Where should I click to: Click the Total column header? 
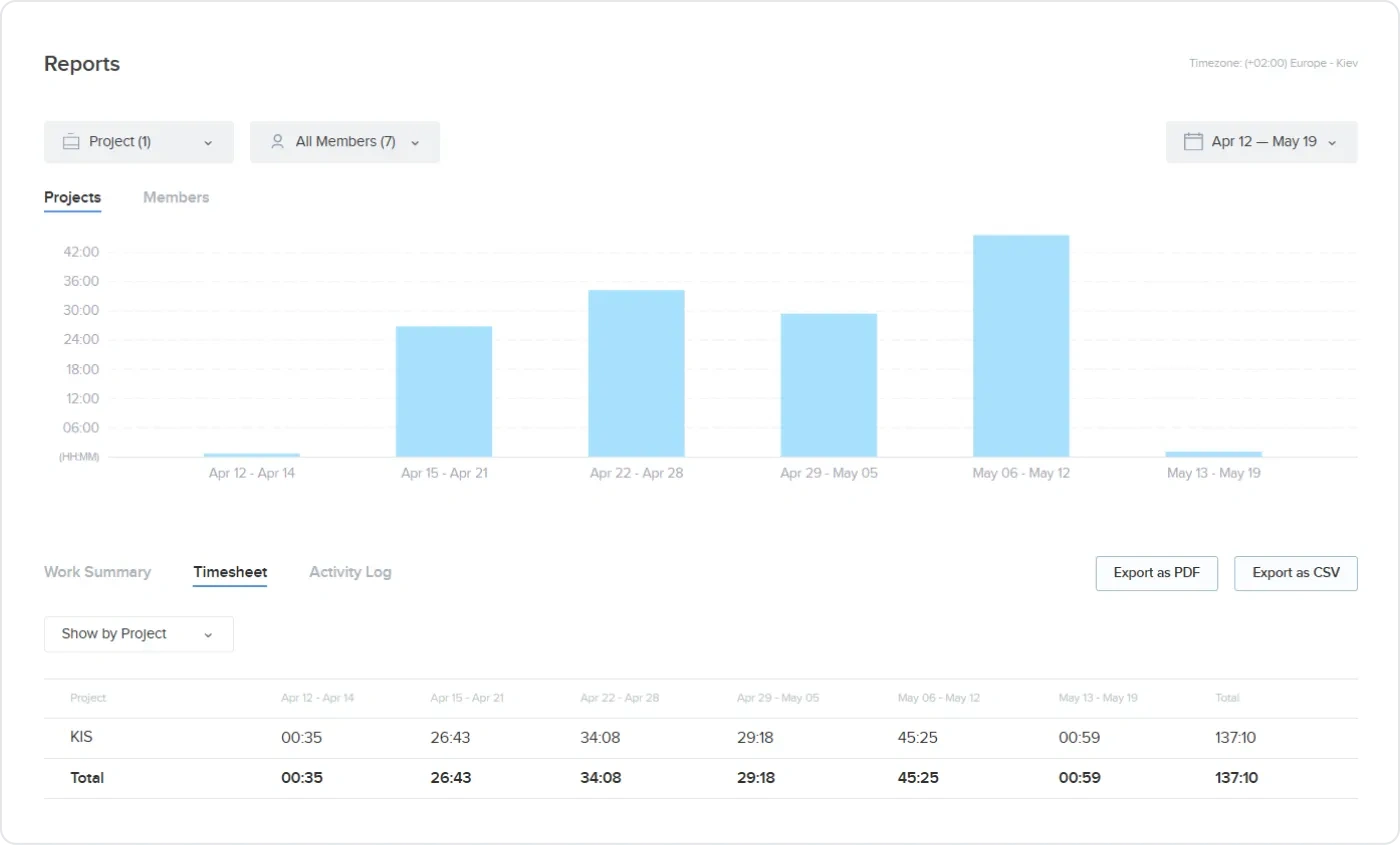click(x=1227, y=698)
